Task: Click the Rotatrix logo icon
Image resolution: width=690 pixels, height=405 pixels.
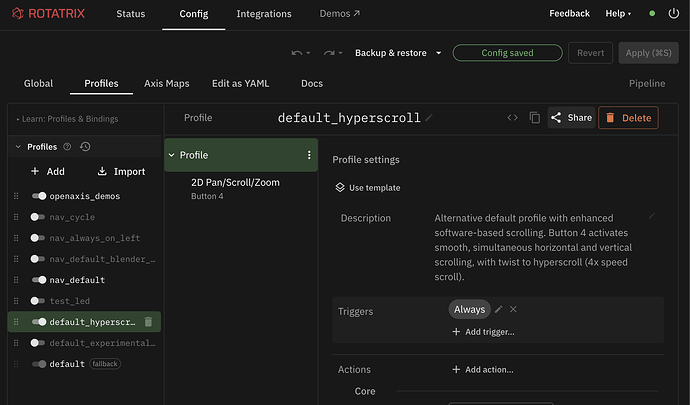Action: pos(18,14)
